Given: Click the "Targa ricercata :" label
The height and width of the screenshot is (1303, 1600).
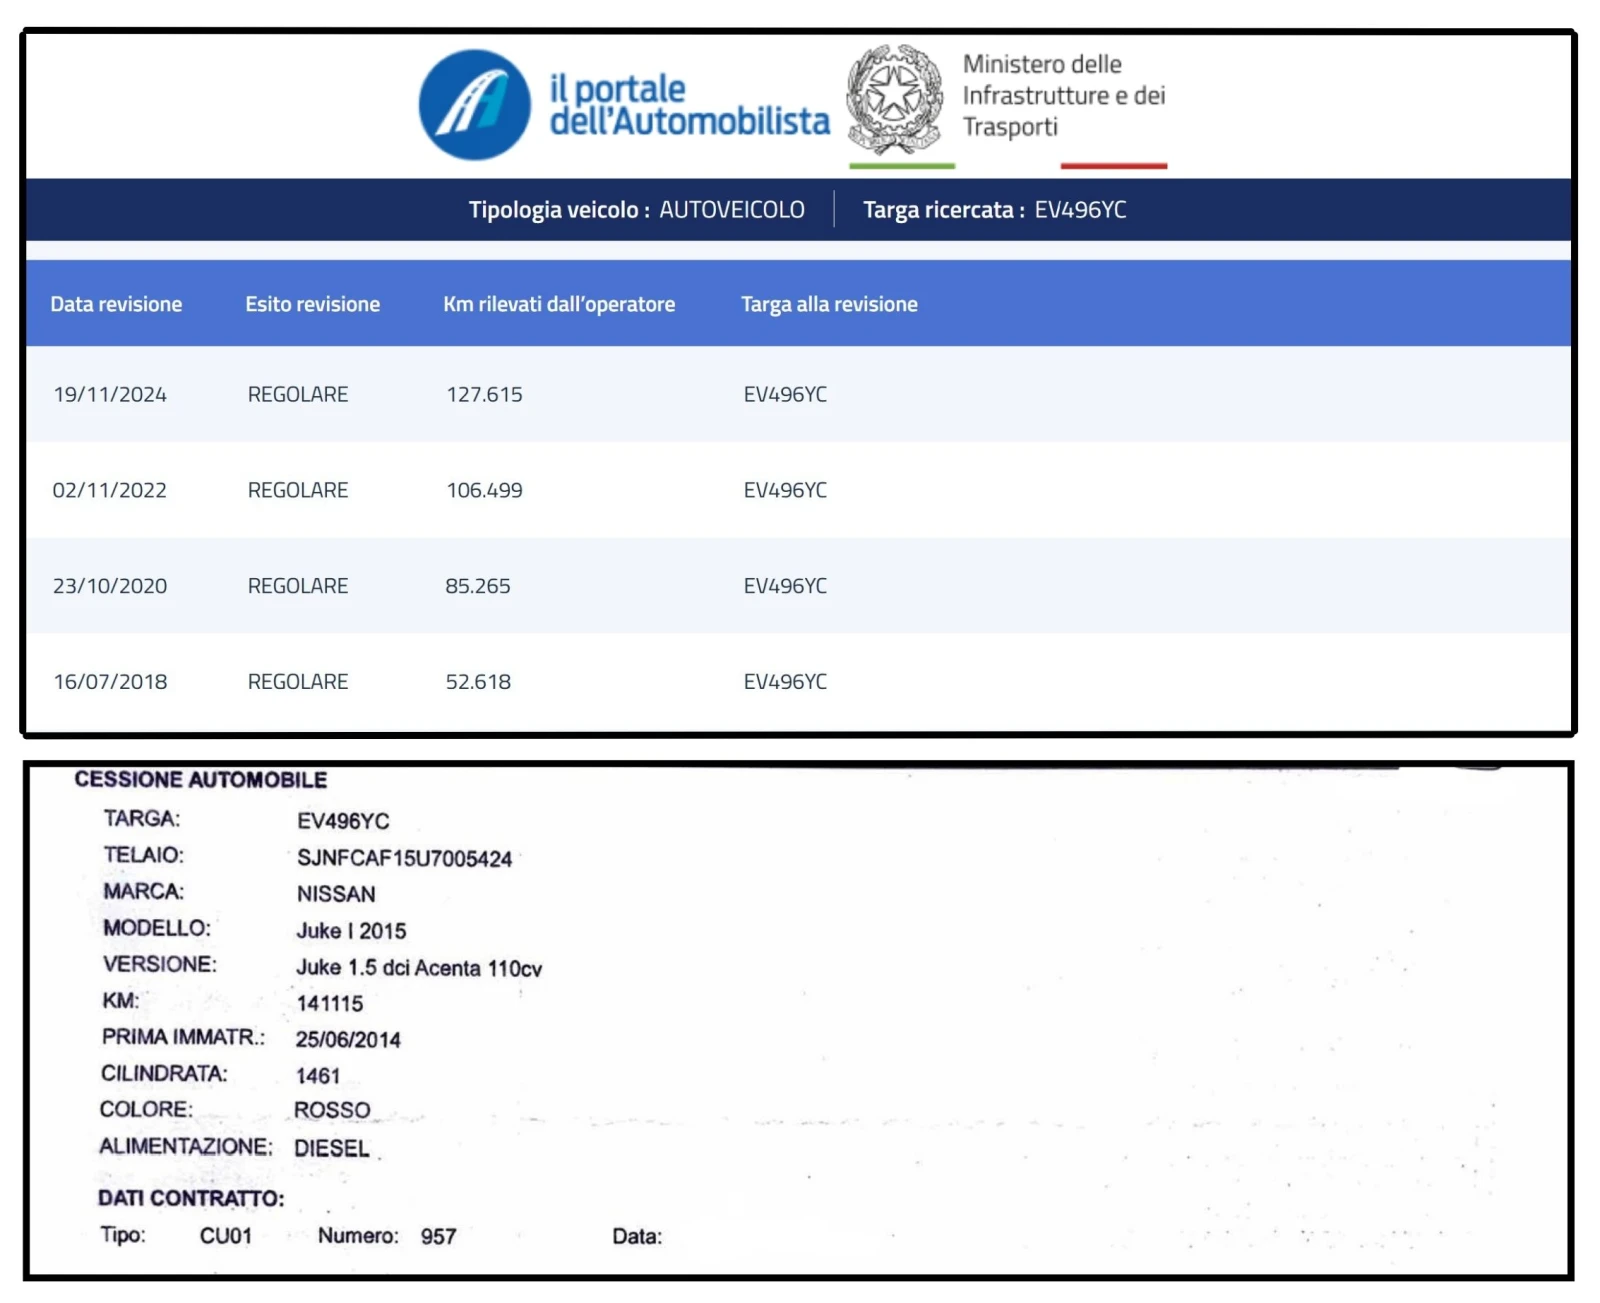Looking at the screenshot, I should [x=944, y=210].
